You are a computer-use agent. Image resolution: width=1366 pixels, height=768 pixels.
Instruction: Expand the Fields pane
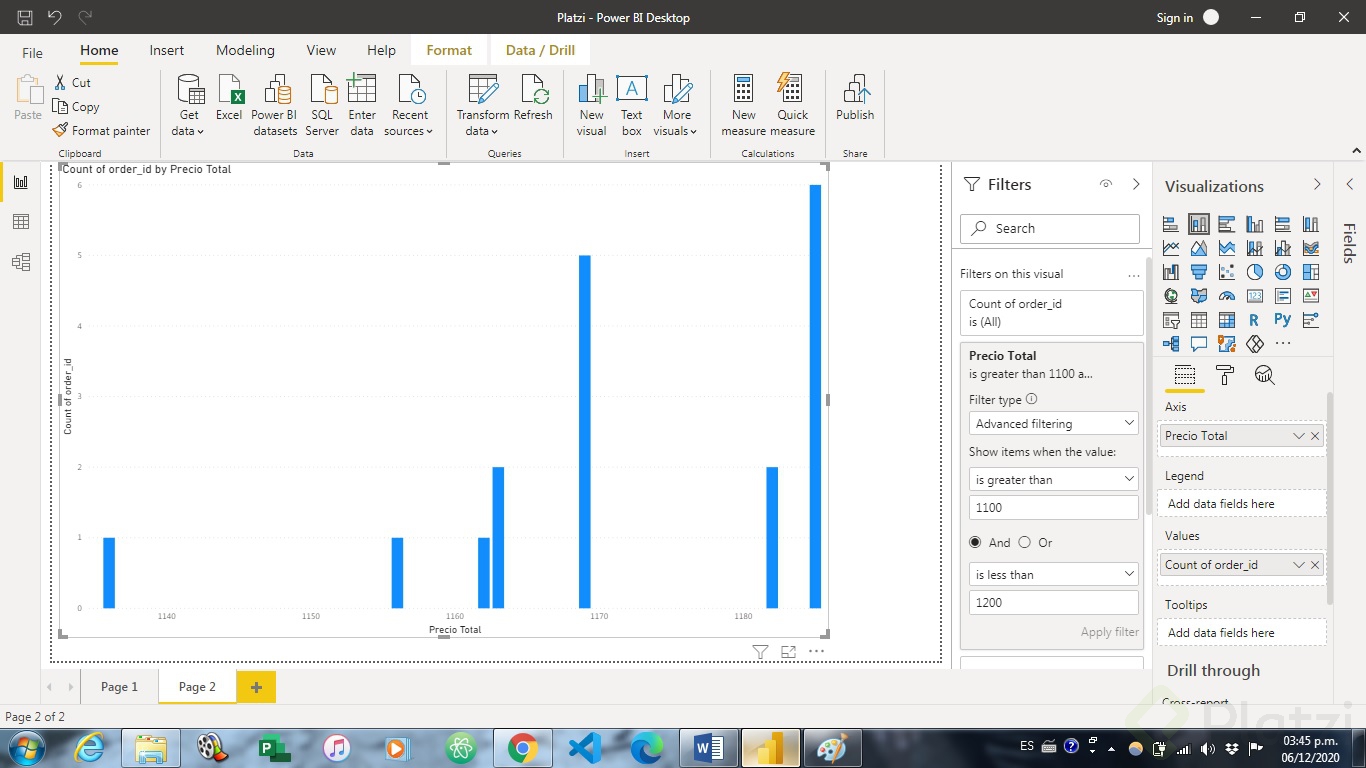pos(1349,185)
